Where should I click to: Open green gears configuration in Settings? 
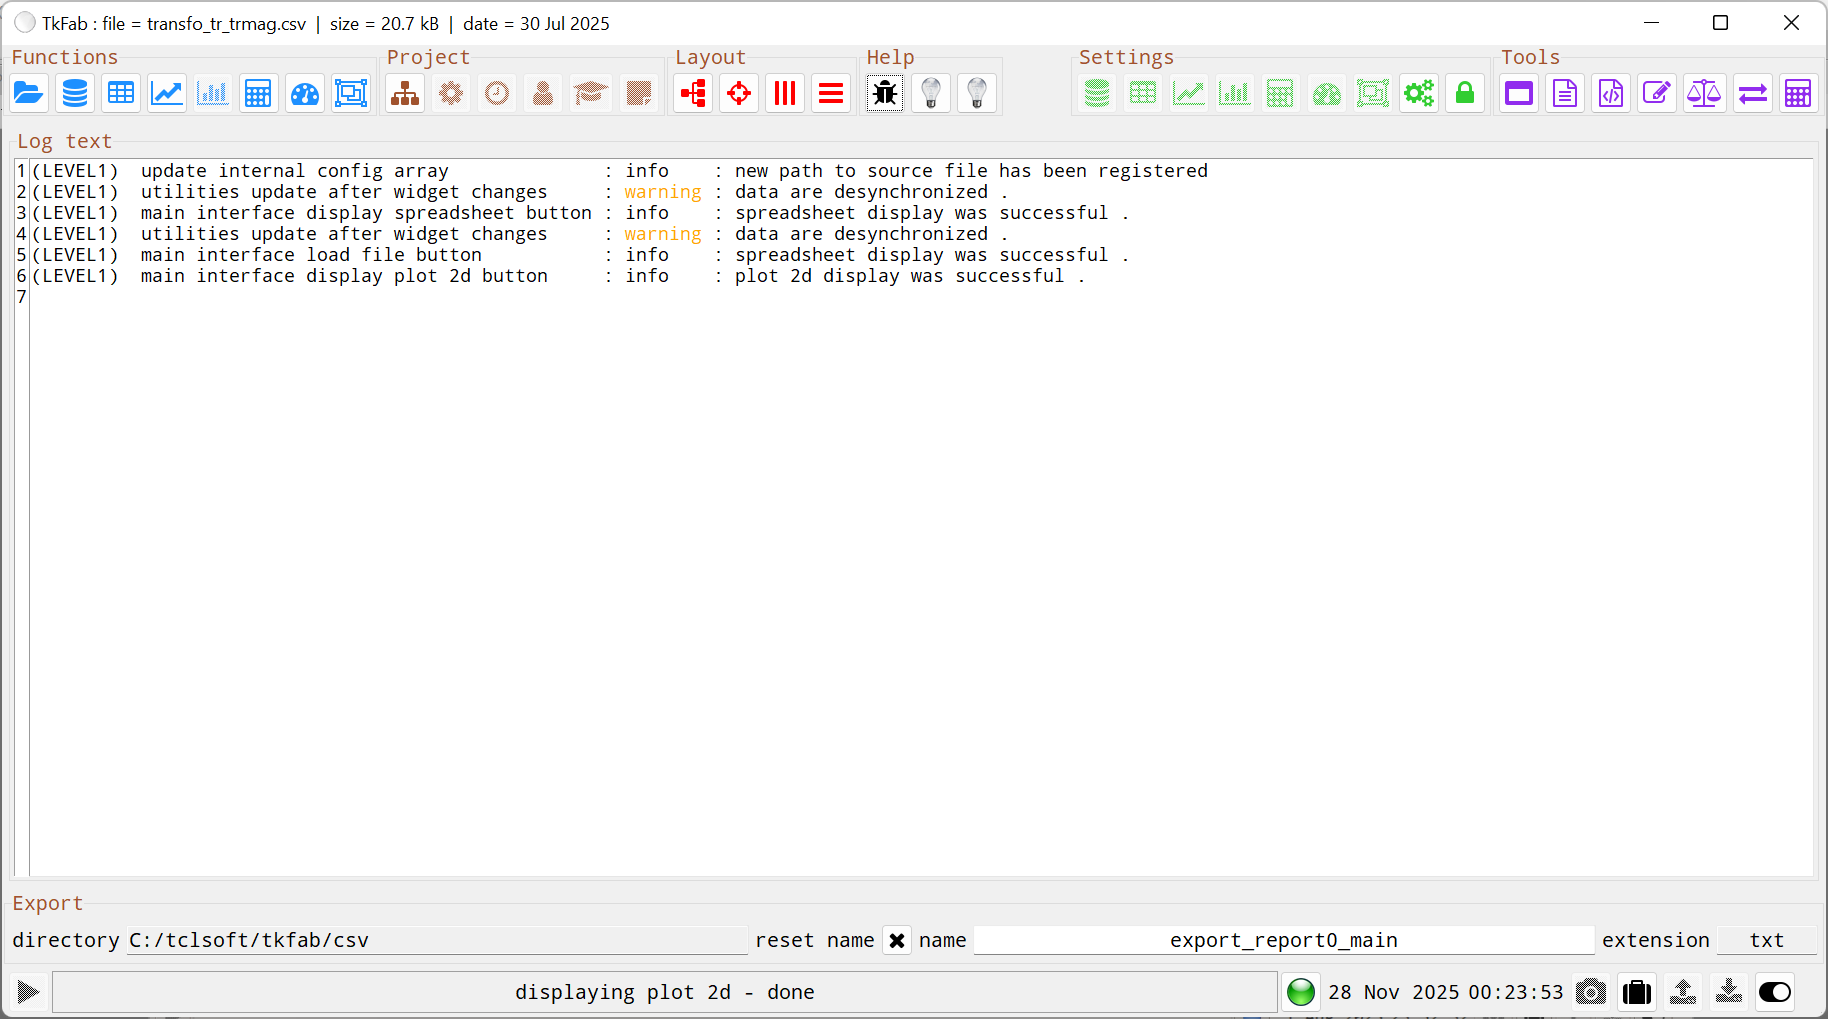coord(1419,93)
